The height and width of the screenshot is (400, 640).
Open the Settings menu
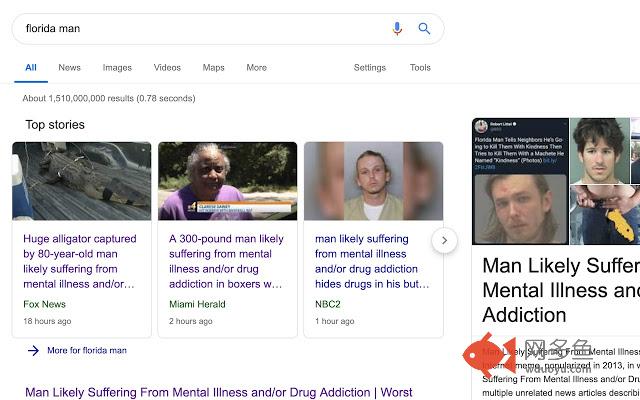[369, 68]
